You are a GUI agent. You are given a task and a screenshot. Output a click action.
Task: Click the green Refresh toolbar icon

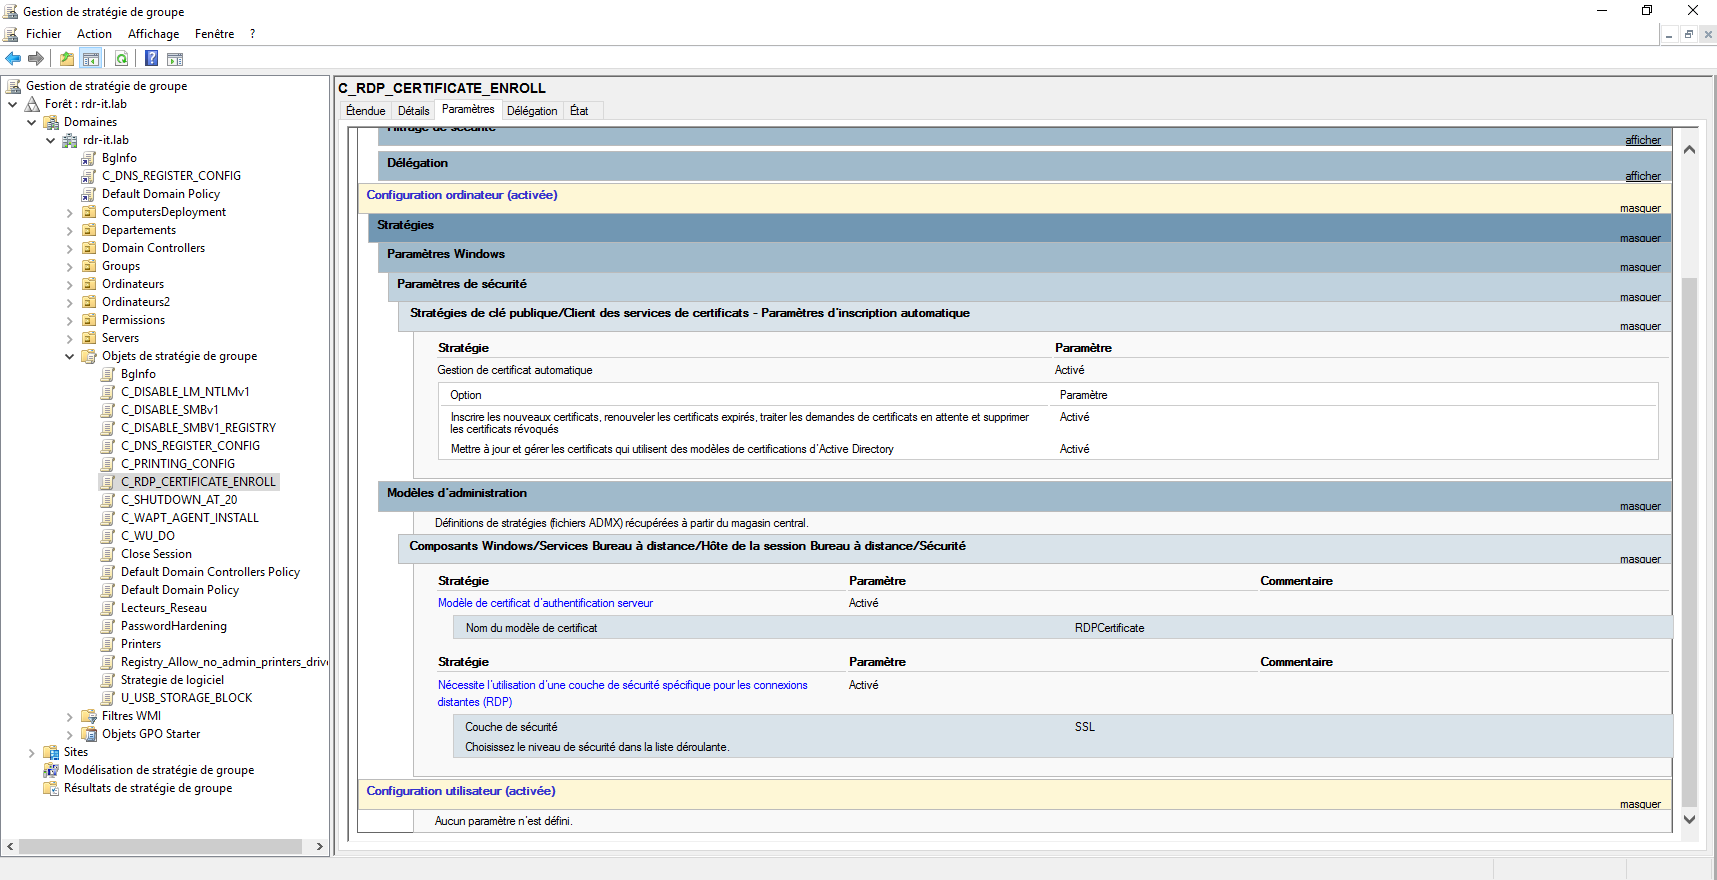121,59
